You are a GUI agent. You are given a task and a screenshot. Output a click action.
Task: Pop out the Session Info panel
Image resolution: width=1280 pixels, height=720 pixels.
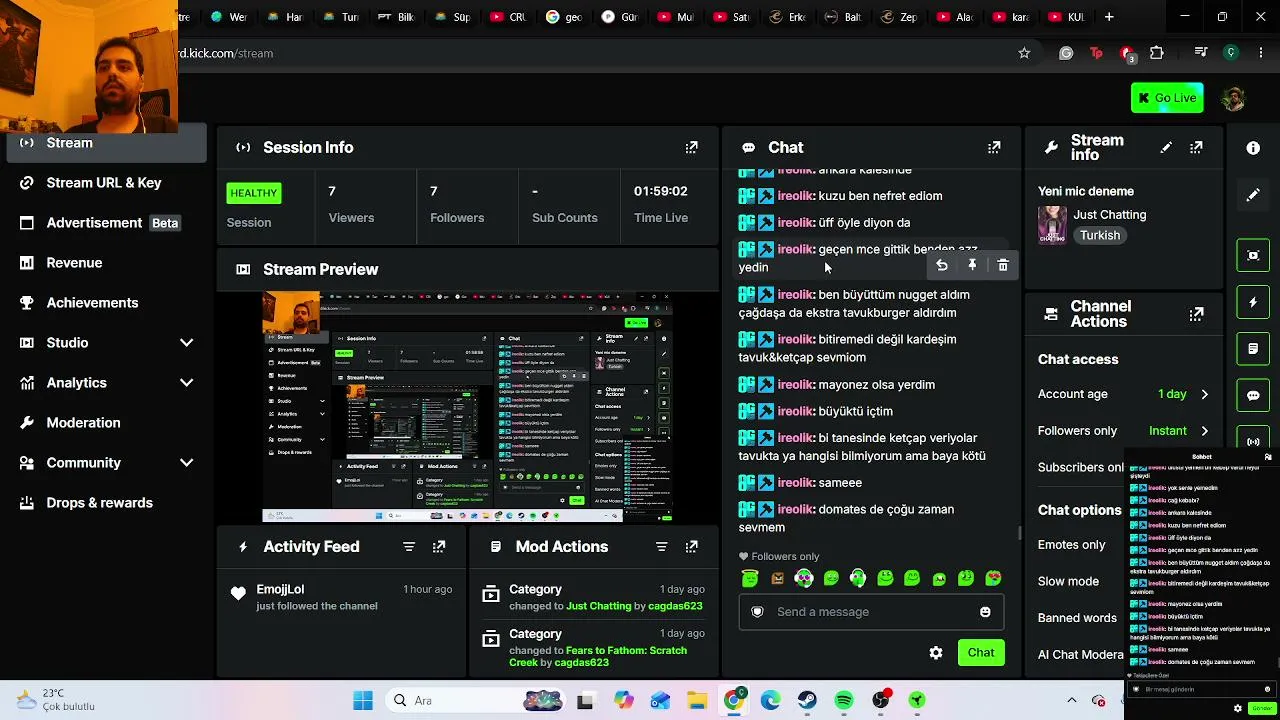pyautogui.click(x=691, y=147)
